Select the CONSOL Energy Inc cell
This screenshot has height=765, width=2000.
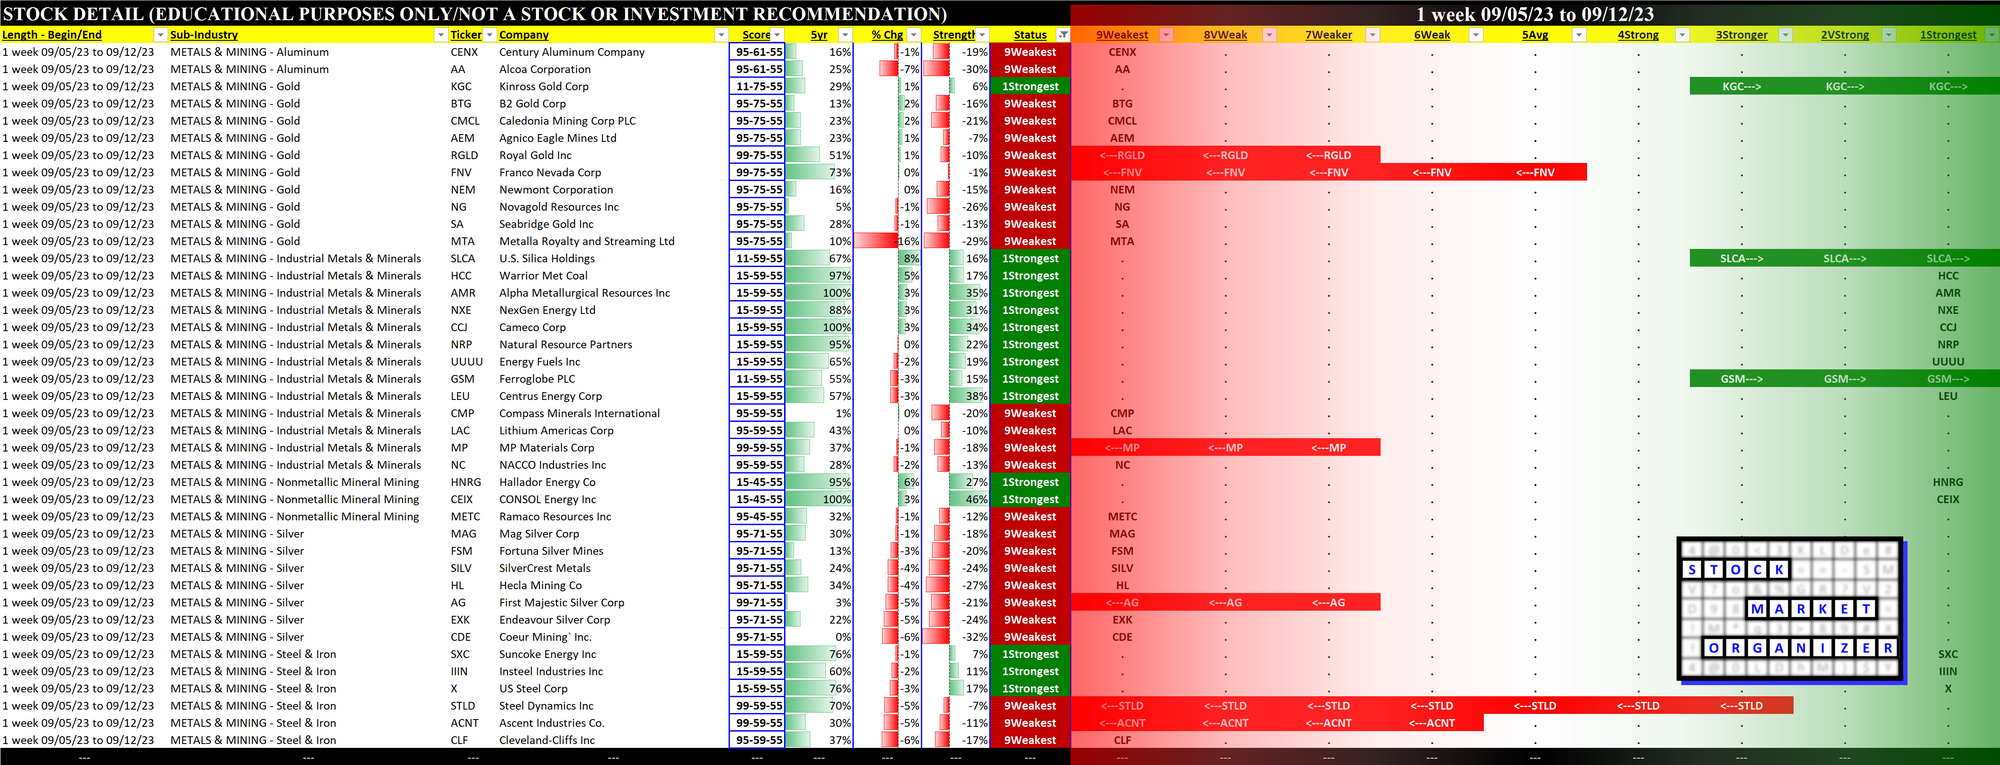pyautogui.click(x=613, y=499)
